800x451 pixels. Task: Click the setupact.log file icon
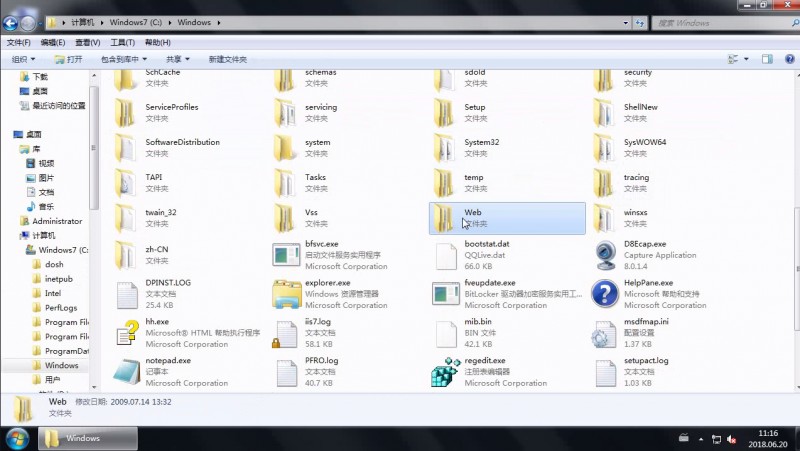[x=606, y=372]
